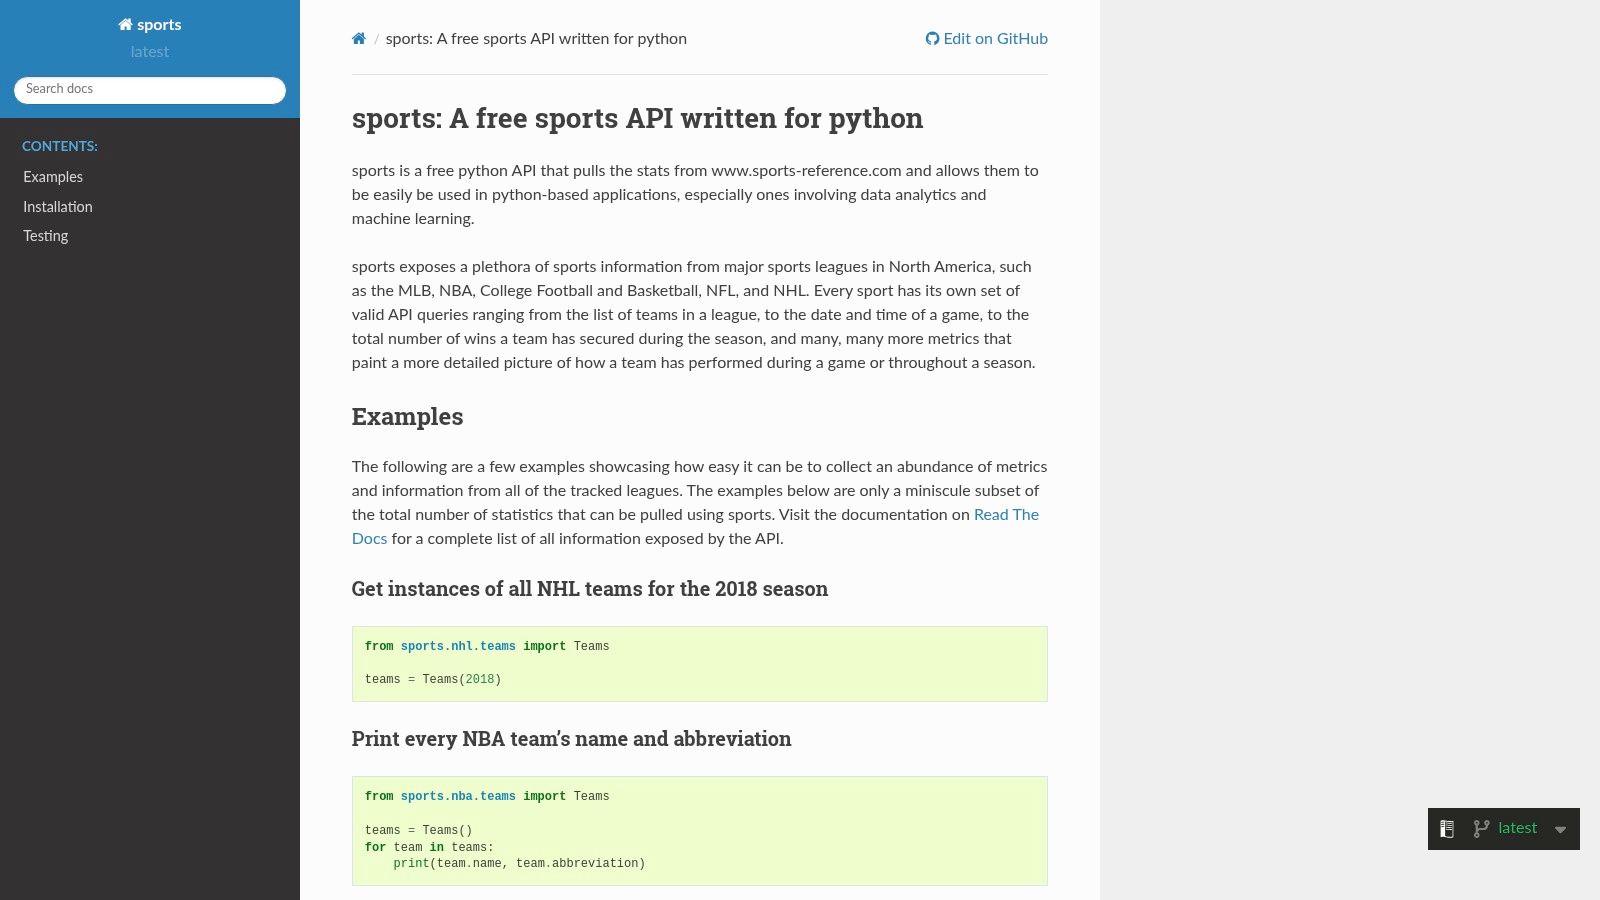Click breadcrumb text 'sports: A free sports API'
This screenshot has width=1600, height=900.
coord(536,39)
